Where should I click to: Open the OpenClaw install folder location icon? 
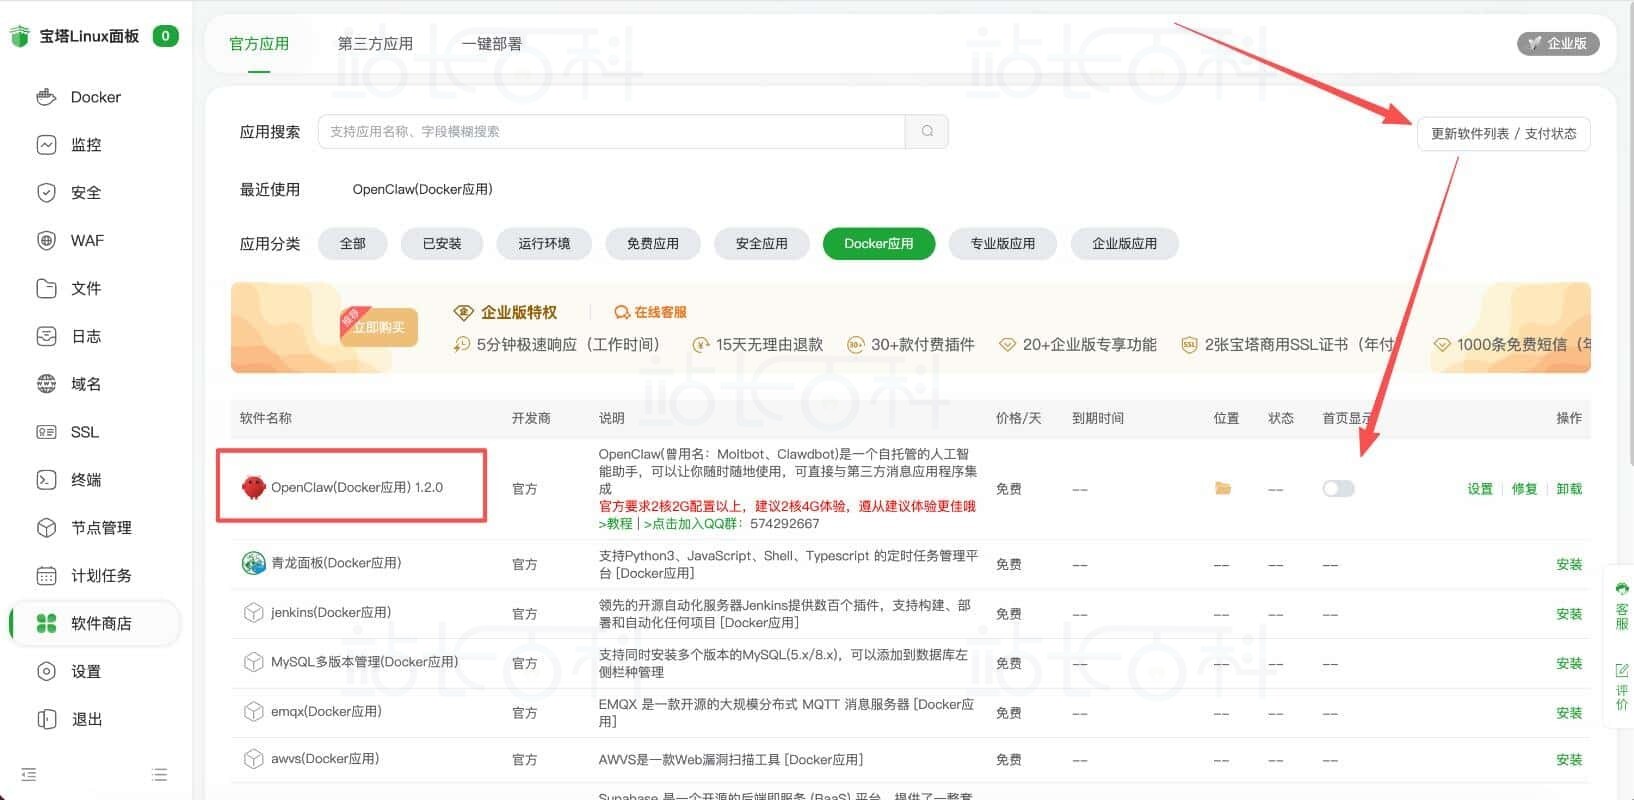[x=1222, y=489]
